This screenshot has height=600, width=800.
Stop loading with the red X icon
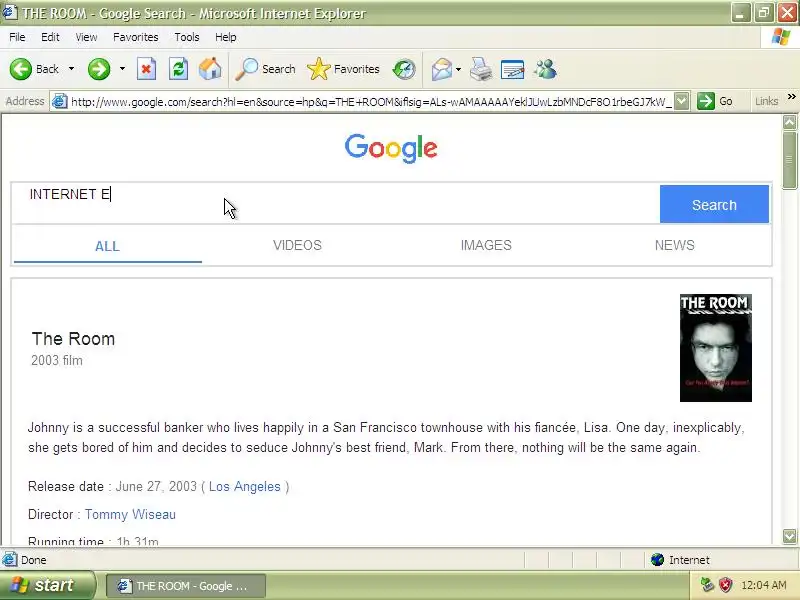(x=146, y=69)
